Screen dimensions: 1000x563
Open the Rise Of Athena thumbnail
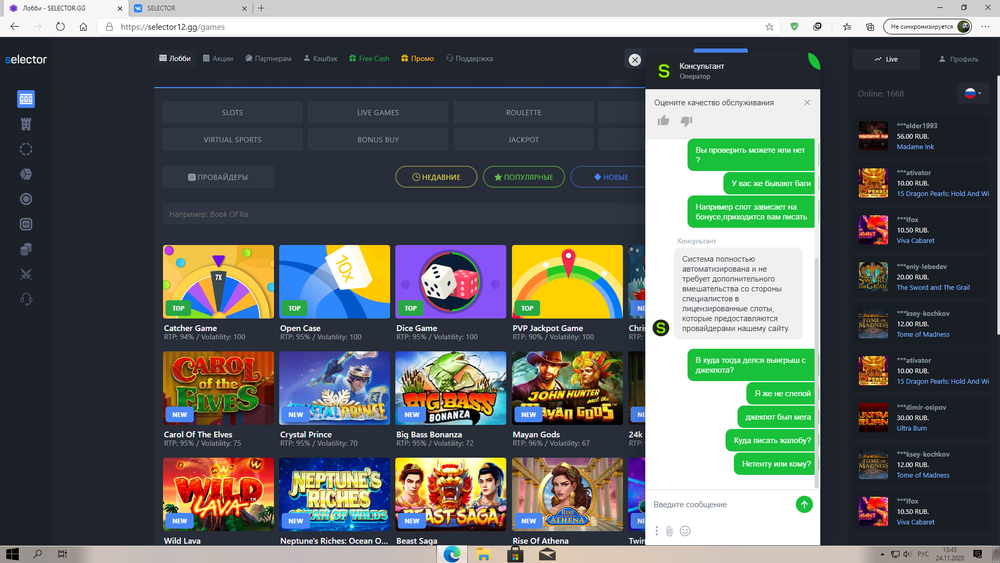[567, 495]
